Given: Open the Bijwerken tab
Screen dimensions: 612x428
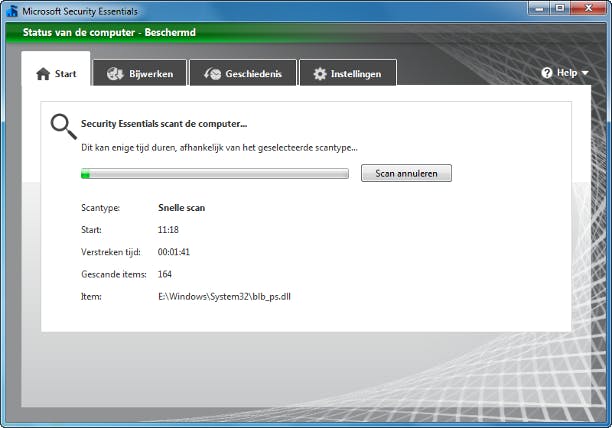Looking at the screenshot, I should pyautogui.click(x=140, y=73).
